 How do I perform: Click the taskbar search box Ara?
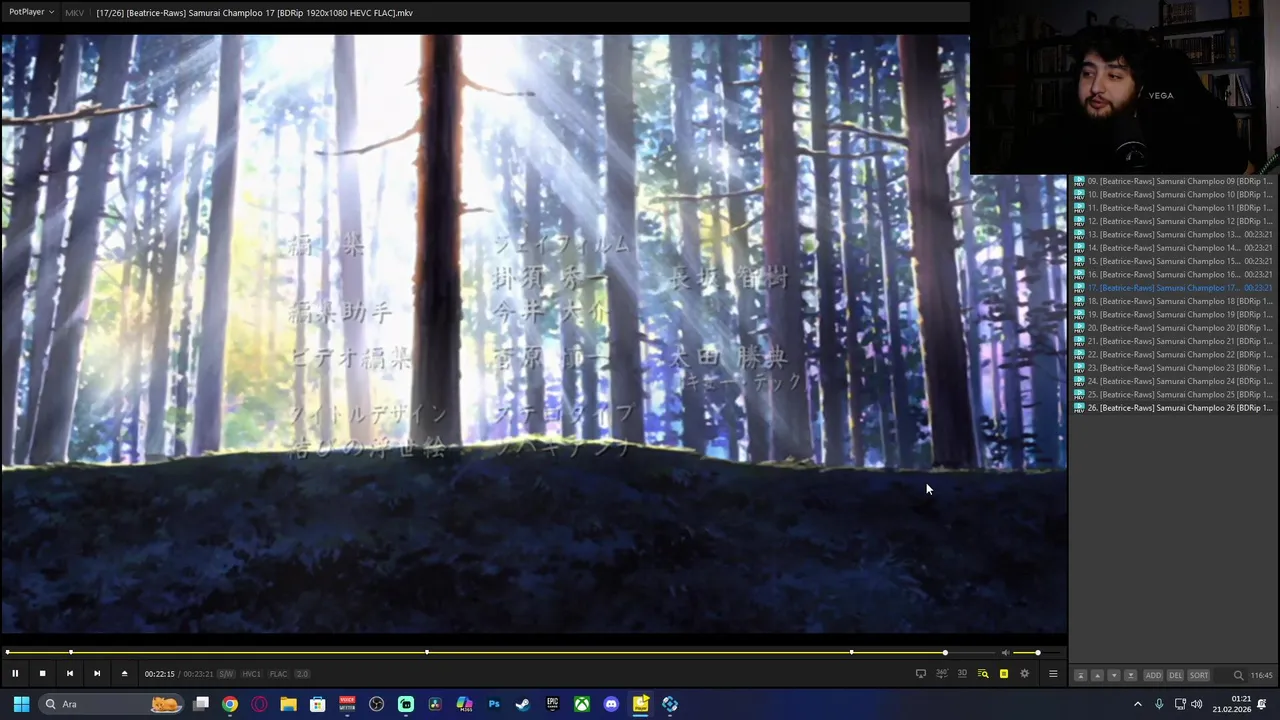112,704
